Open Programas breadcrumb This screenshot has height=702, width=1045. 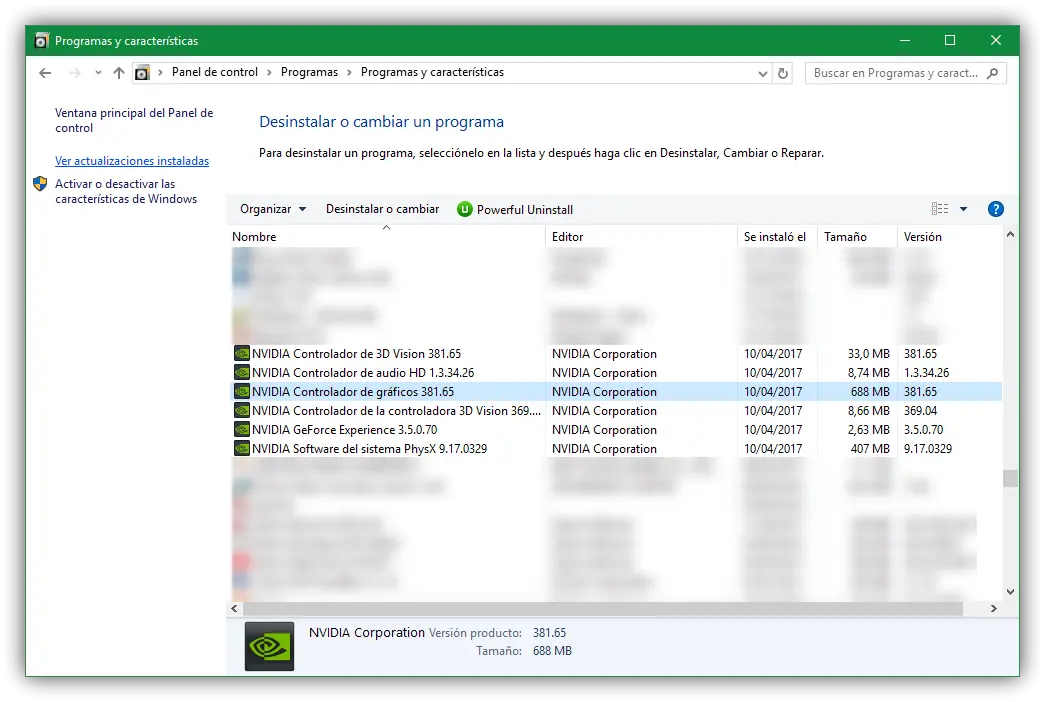coord(309,72)
